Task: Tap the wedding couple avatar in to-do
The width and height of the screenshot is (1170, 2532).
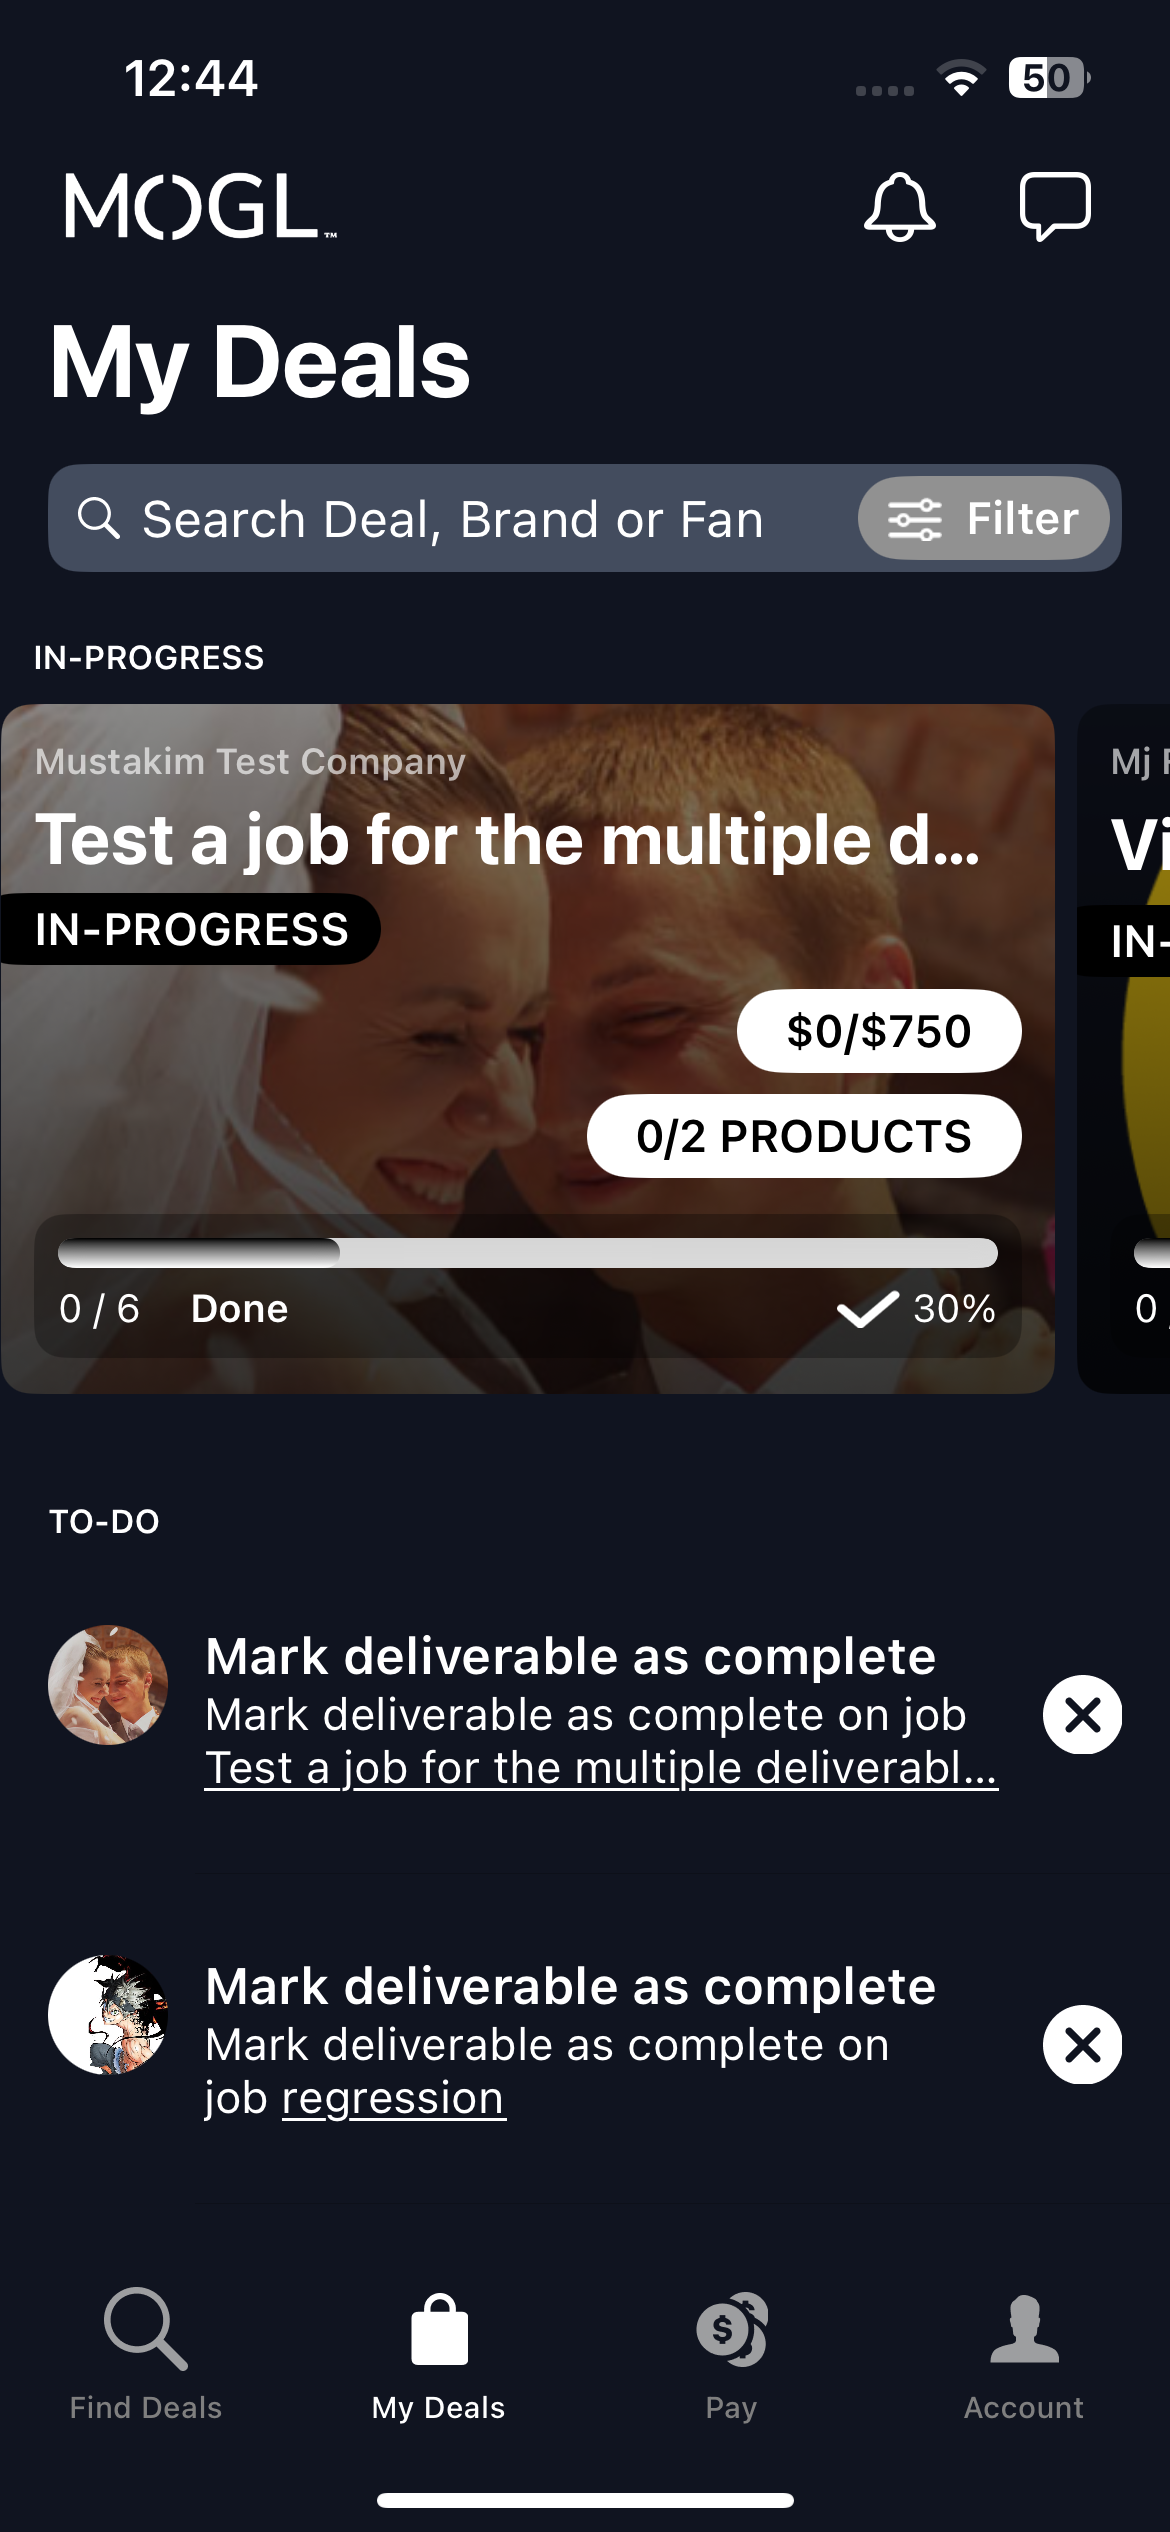Action: tap(108, 1685)
